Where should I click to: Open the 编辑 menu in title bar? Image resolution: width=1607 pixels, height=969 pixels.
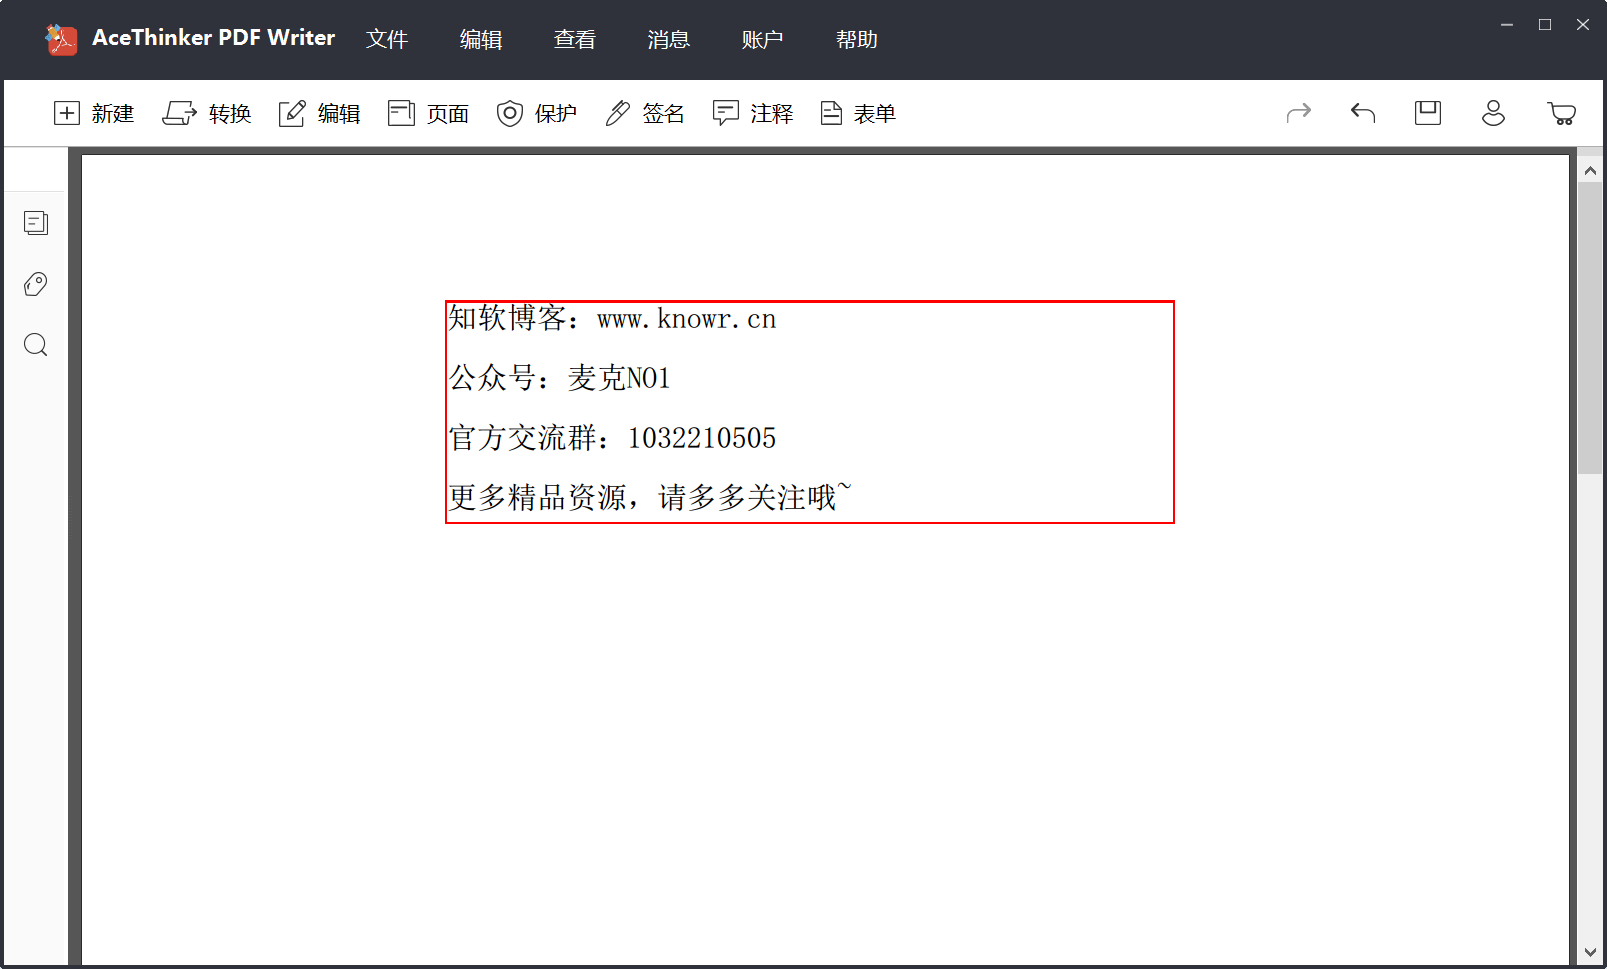pyautogui.click(x=481, y=39)
